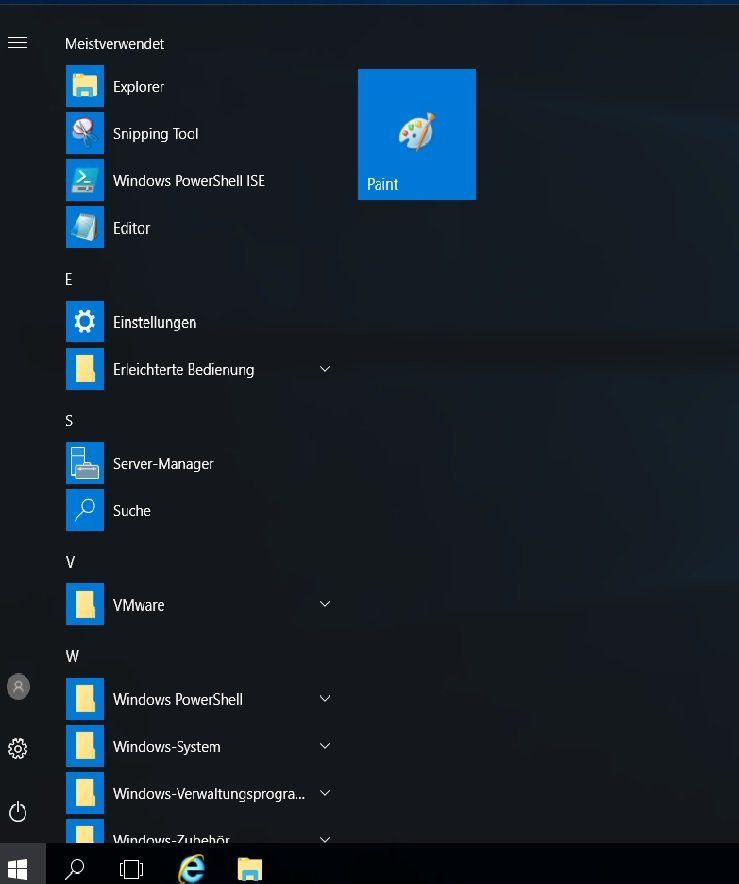The height and width of the screenshot is (884, 739).
Task: Expand the Windows-System chevron
Action: (325, 745)
